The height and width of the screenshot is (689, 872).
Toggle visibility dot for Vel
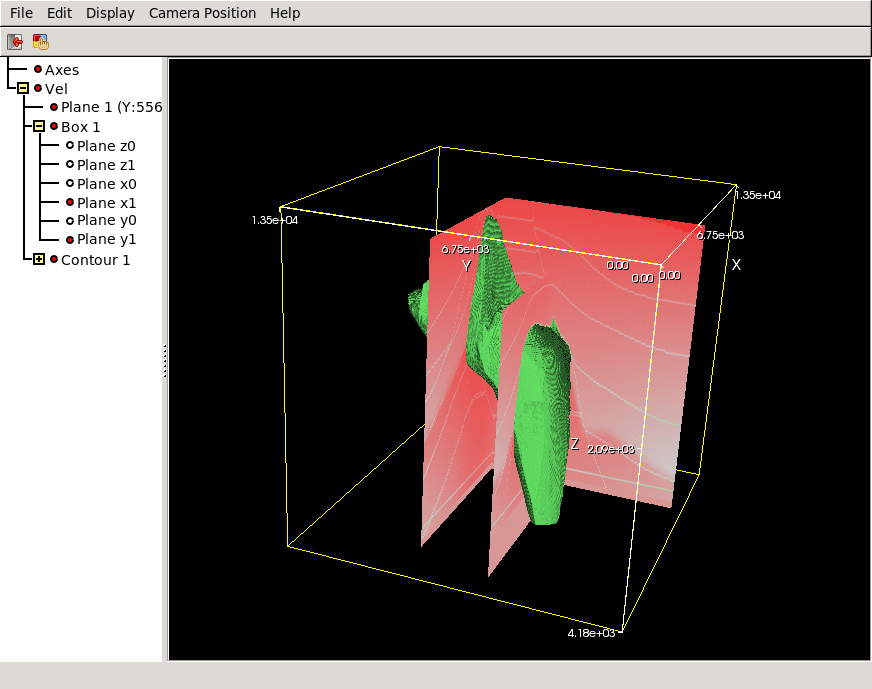click(x=38, y=88)
